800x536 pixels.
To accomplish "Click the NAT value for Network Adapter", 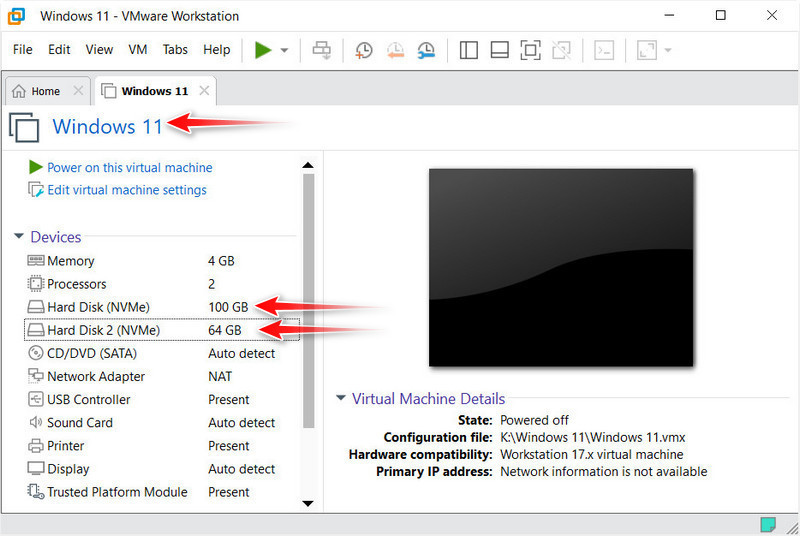I will (220, 376).
